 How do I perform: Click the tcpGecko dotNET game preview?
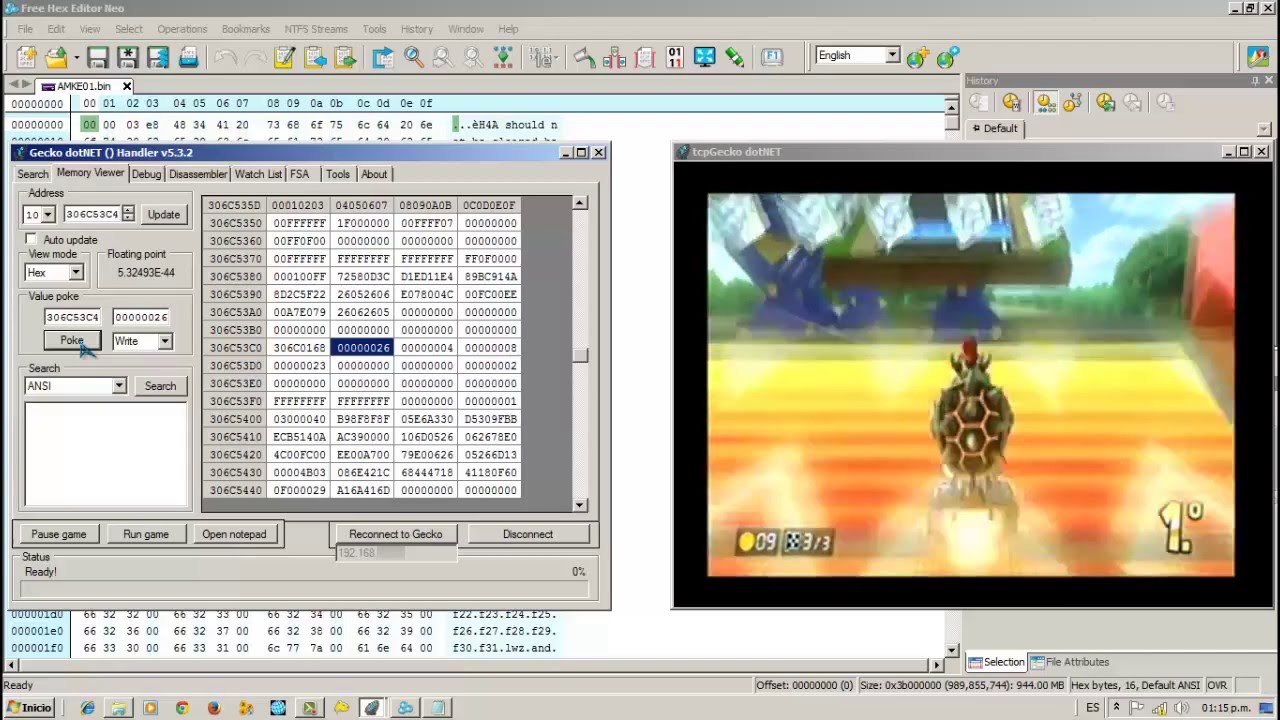pos(971,385)
